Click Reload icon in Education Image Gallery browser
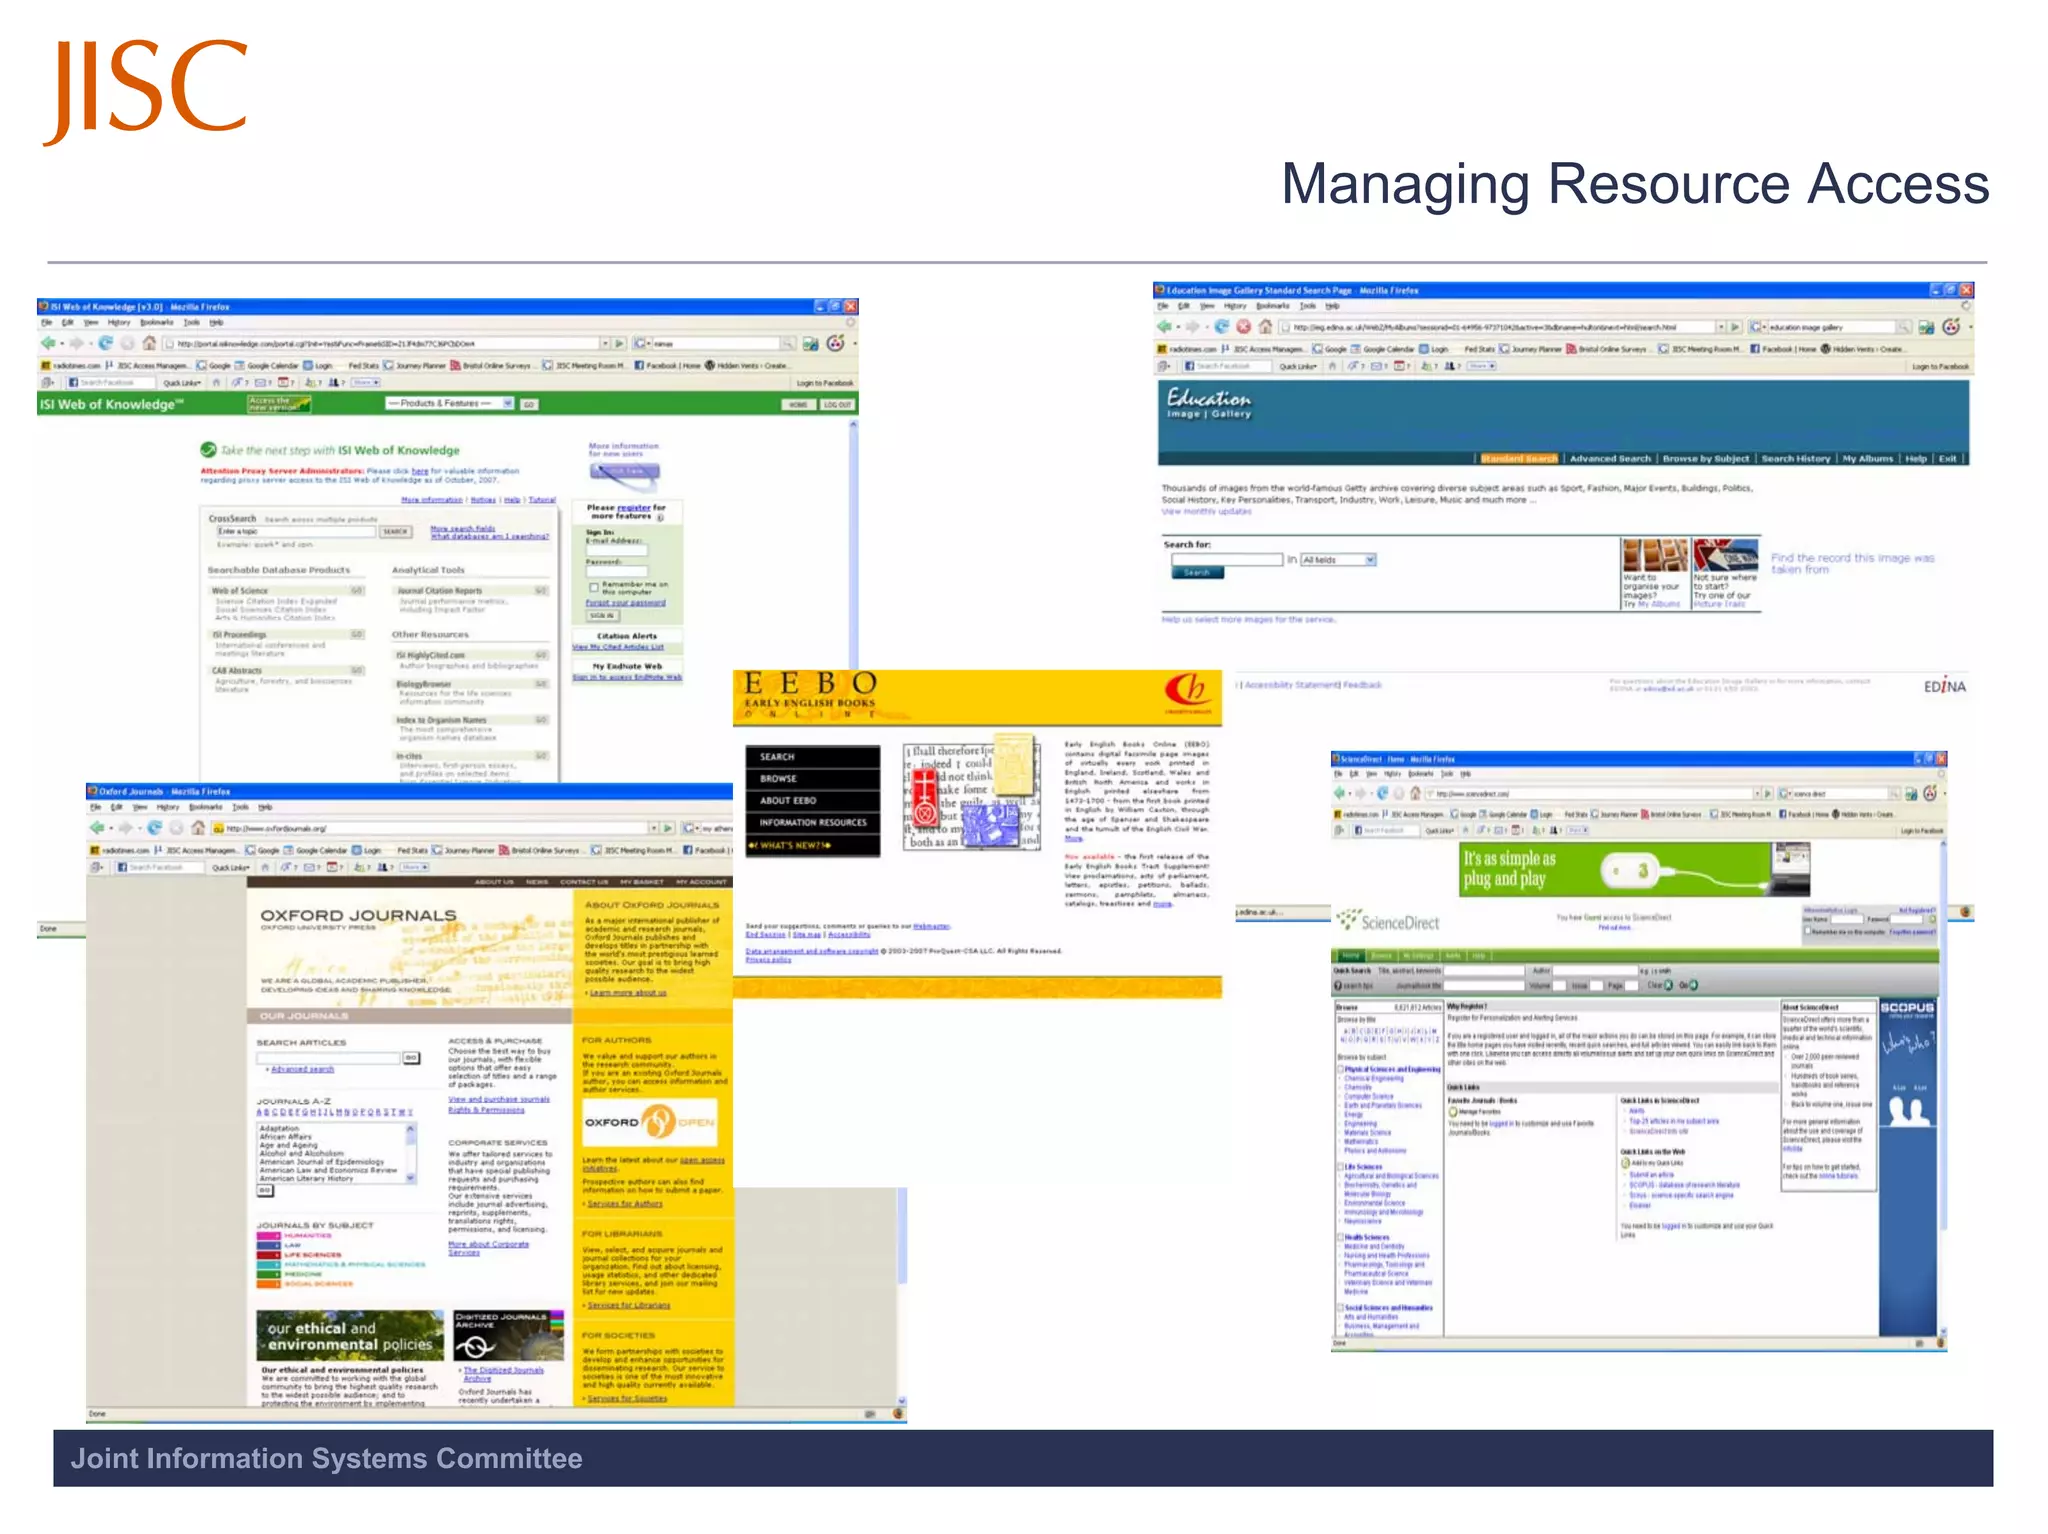The image size is (2048, 1534). pyautogui.click(x=1221, y=327)
